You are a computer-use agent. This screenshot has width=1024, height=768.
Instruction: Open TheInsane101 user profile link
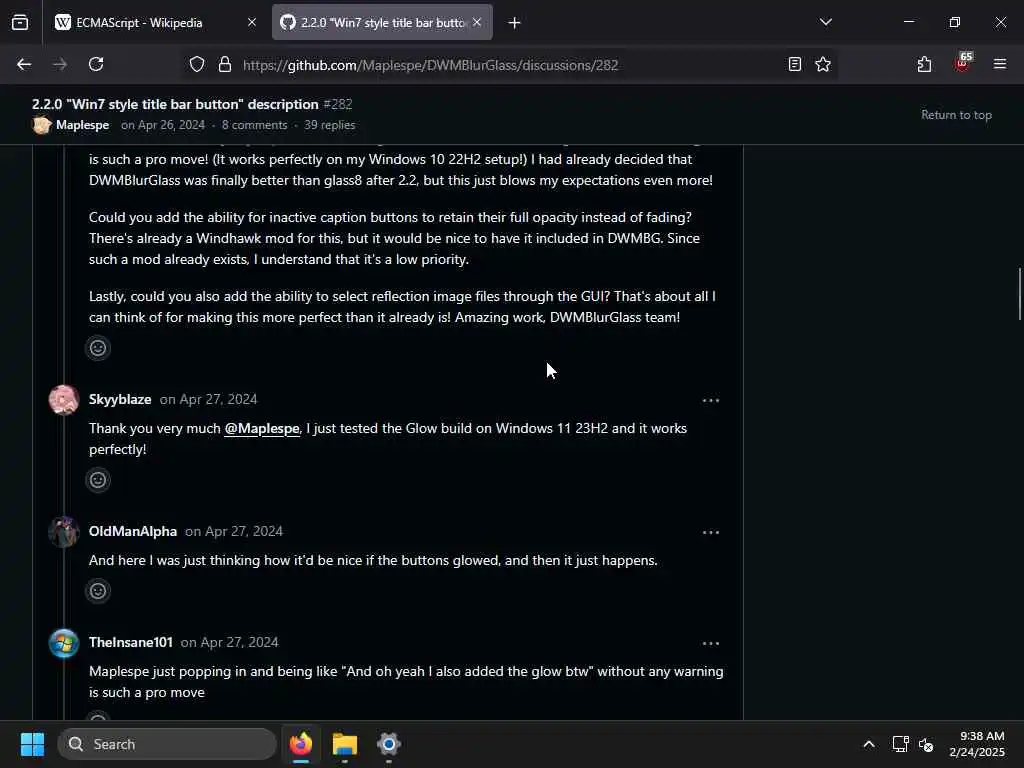131,642
